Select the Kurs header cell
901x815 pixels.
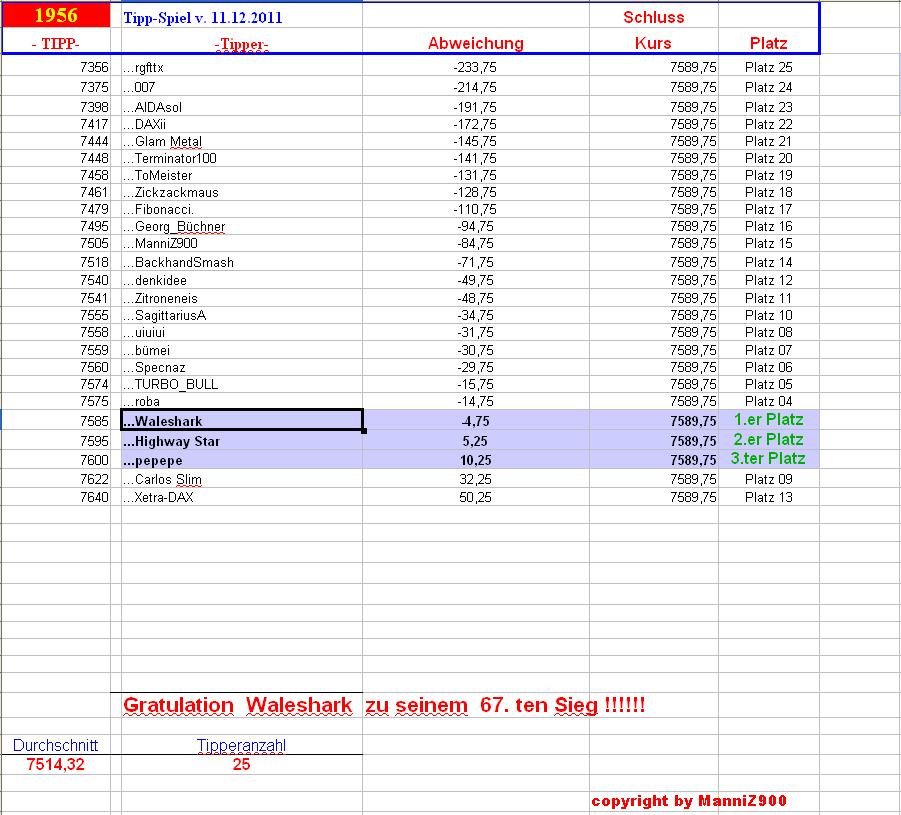pyautogui.click(x=655, y=44)
